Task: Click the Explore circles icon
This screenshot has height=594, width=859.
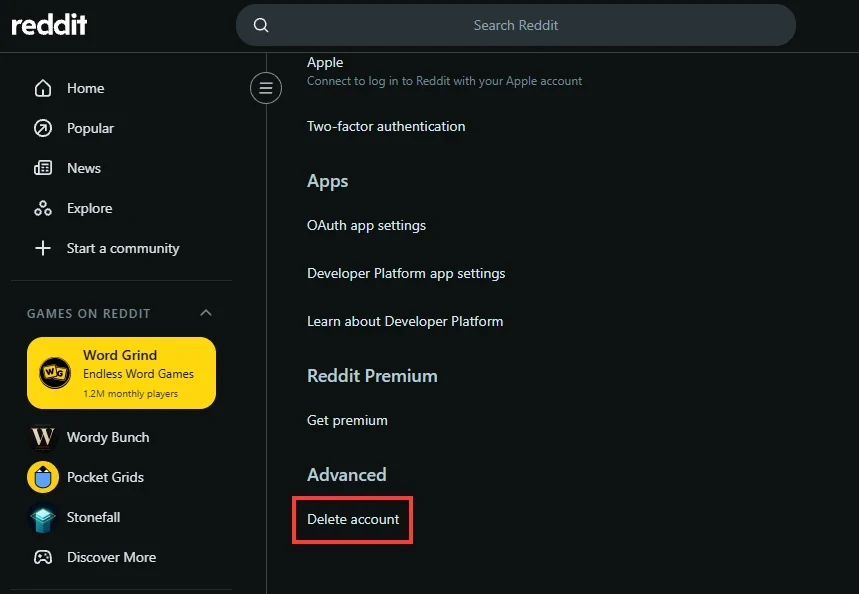Action: (43, 208)
